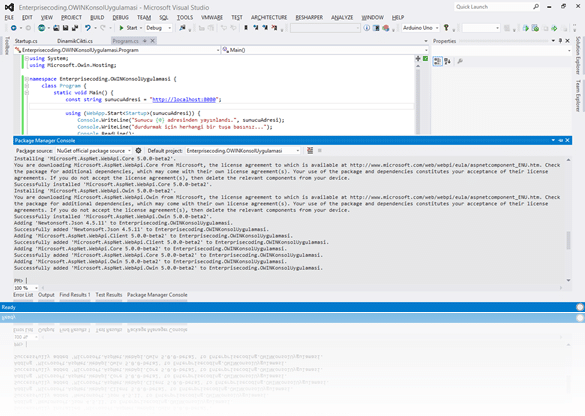
Task: Click the Open File toolbar icon
Action: click(56, 28)
